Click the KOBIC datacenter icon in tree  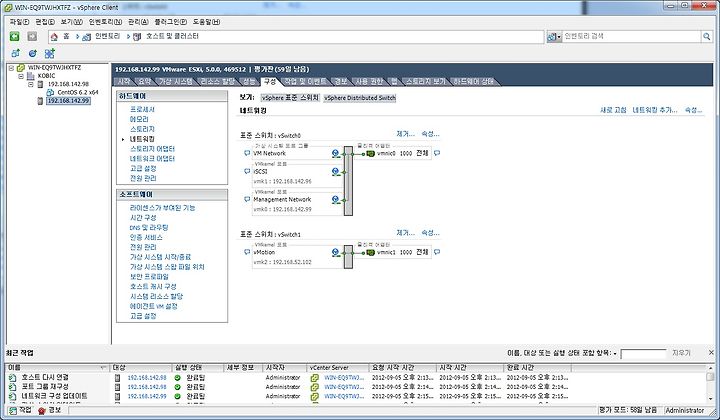[31, 76]
